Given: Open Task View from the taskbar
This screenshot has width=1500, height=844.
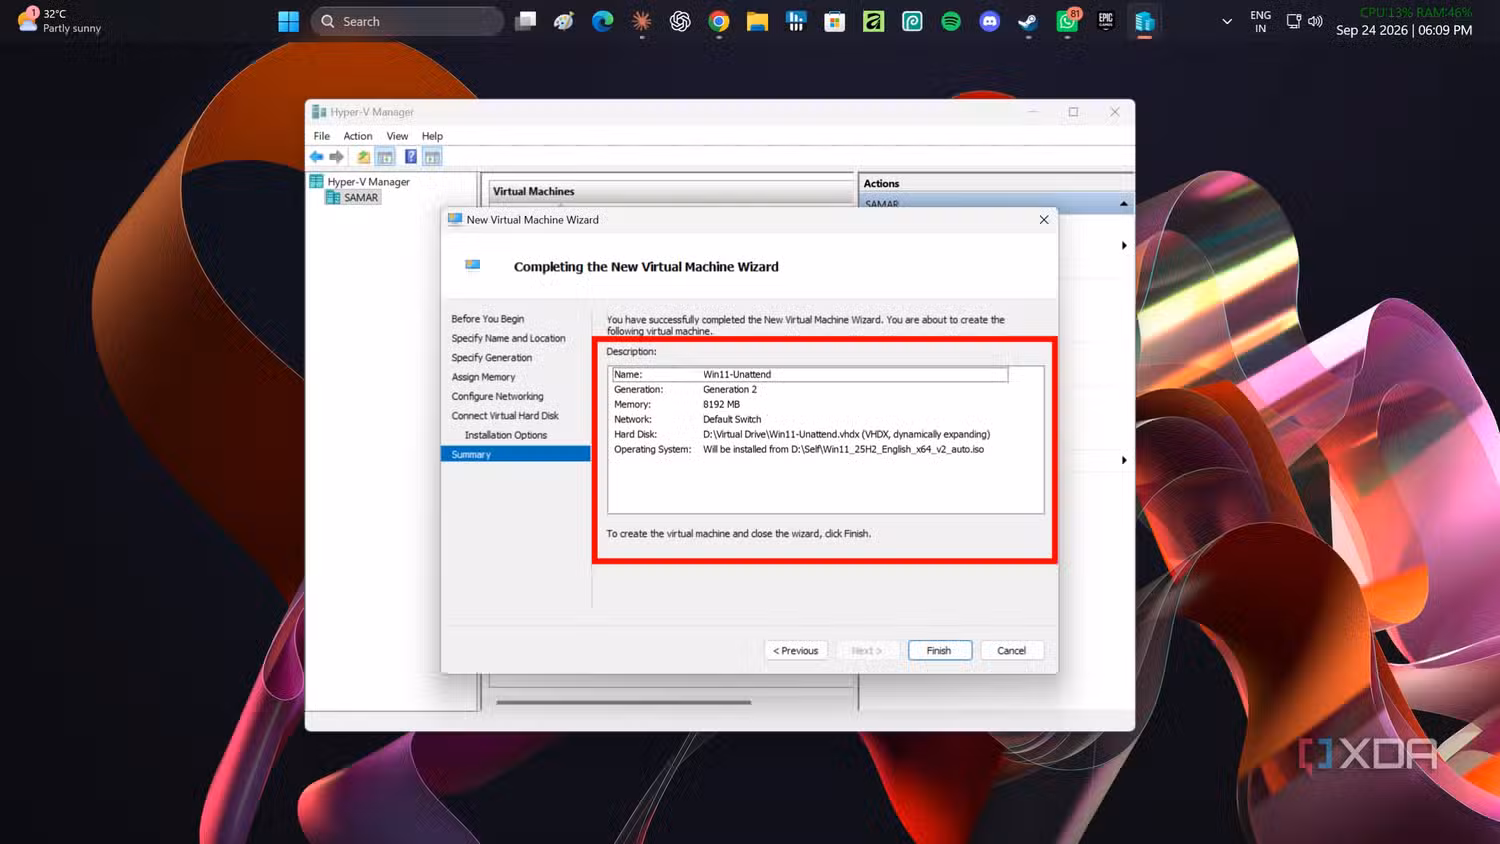Looking at the screenshot, I should 525,21.
